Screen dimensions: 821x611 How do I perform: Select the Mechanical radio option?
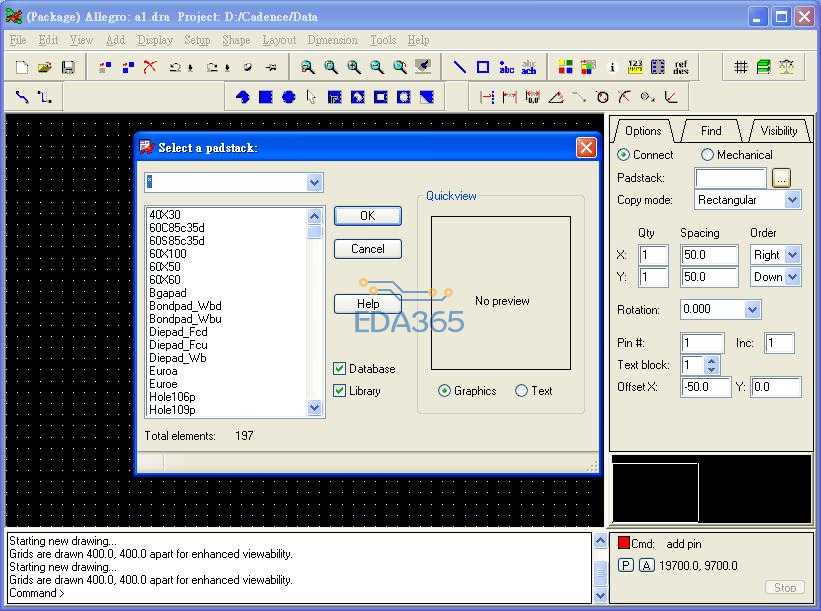coord(708,155)
